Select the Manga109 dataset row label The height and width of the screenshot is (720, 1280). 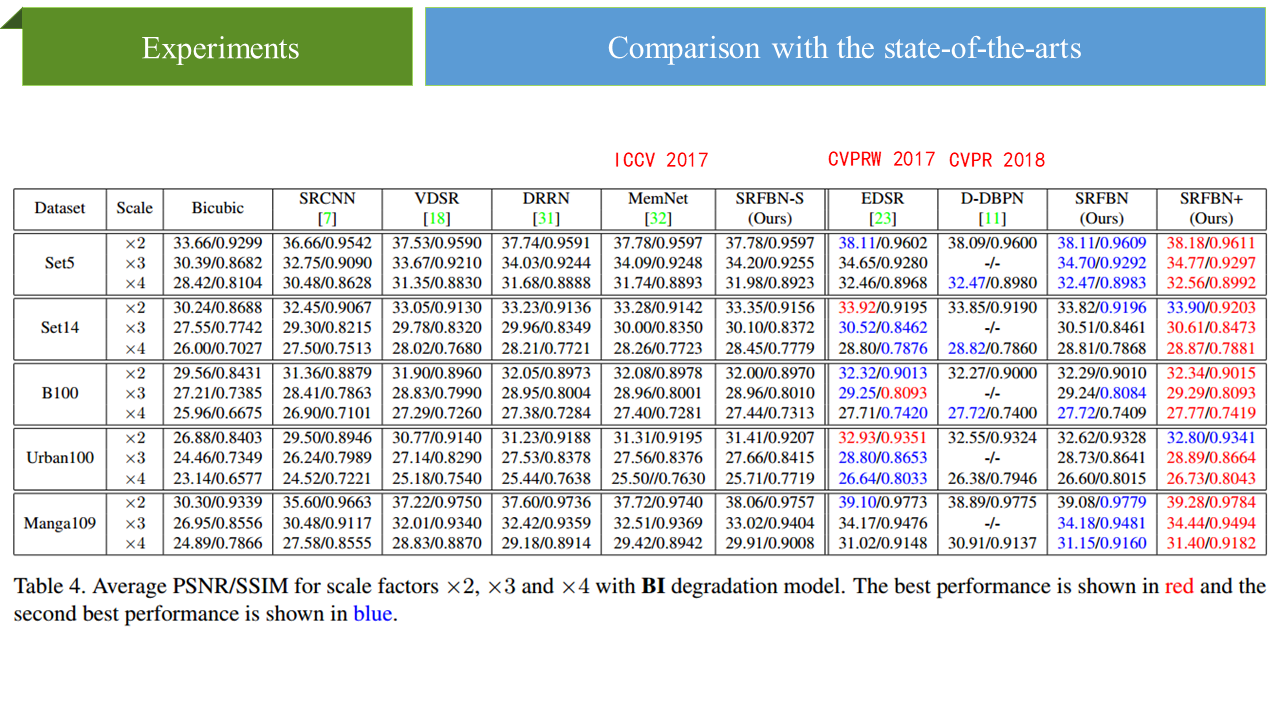tap(59, 522)
